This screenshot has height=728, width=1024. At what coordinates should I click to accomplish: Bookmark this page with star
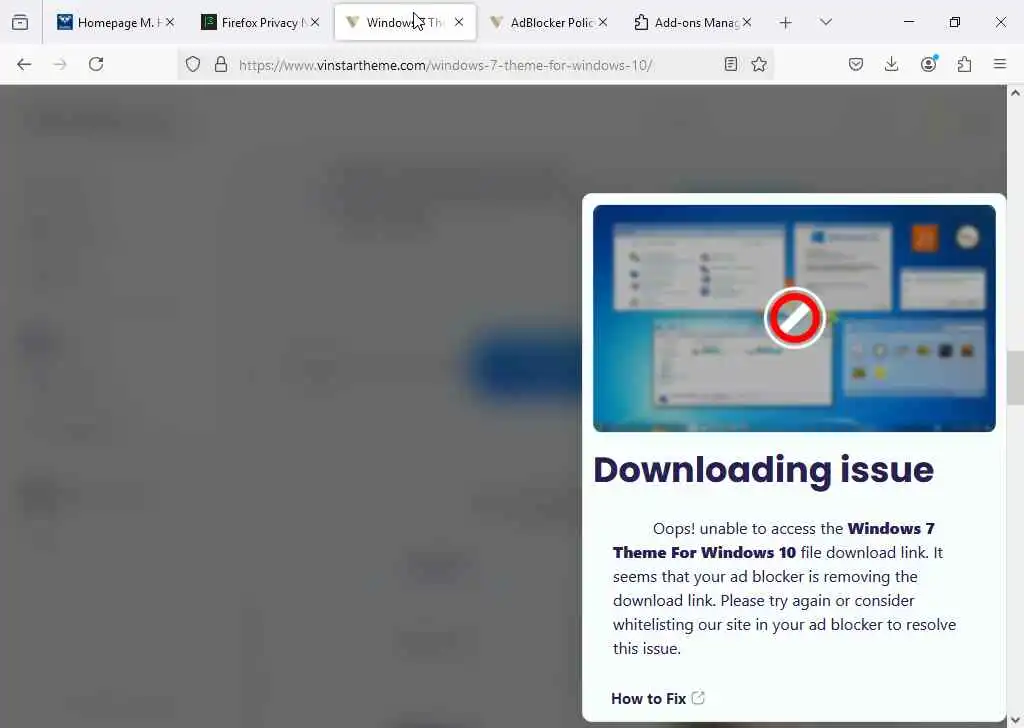[759, 64]
